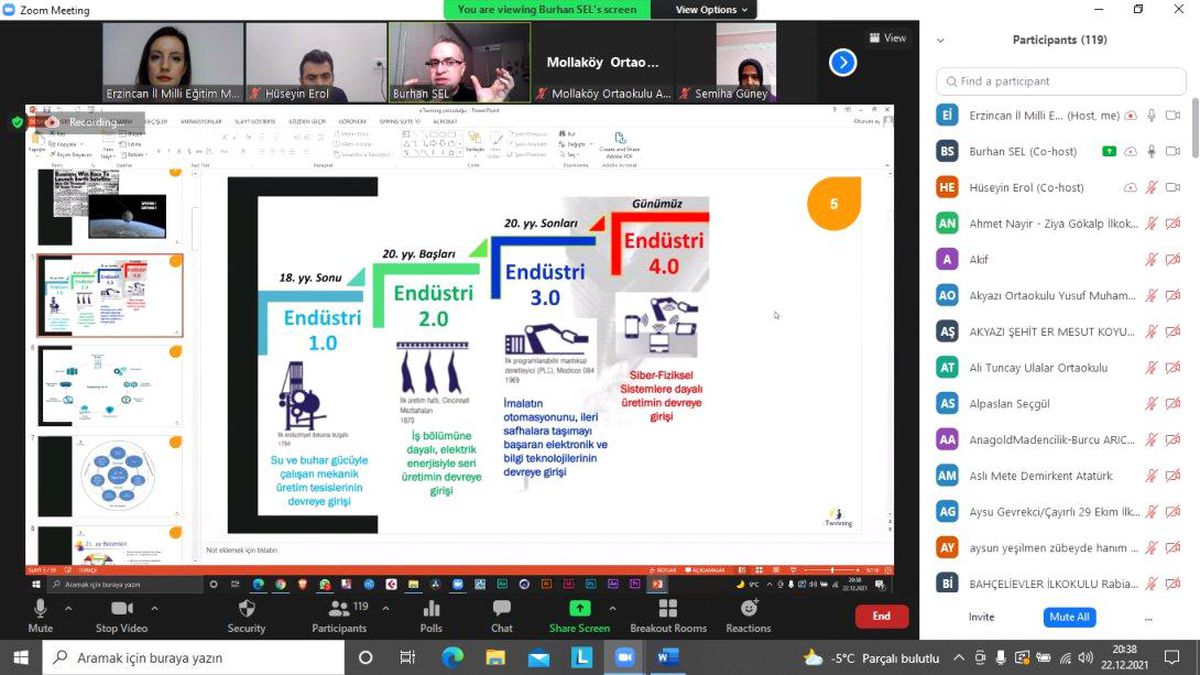Open Task View on the taskbar
This screenshot has height=675, width=1200.
point(408,657)
